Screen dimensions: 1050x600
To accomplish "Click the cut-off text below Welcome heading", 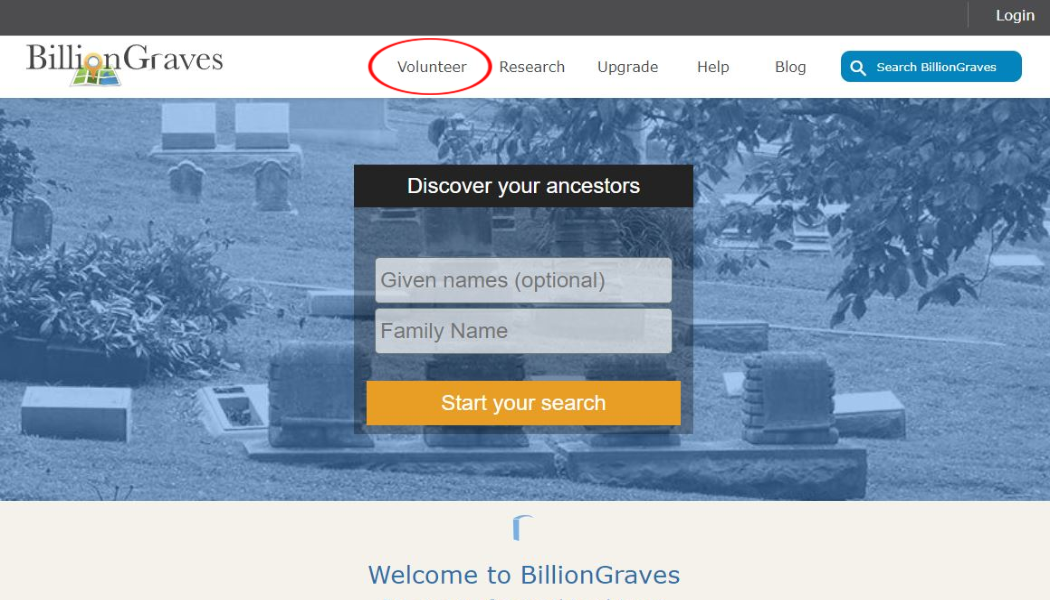I will click(524, 597).
